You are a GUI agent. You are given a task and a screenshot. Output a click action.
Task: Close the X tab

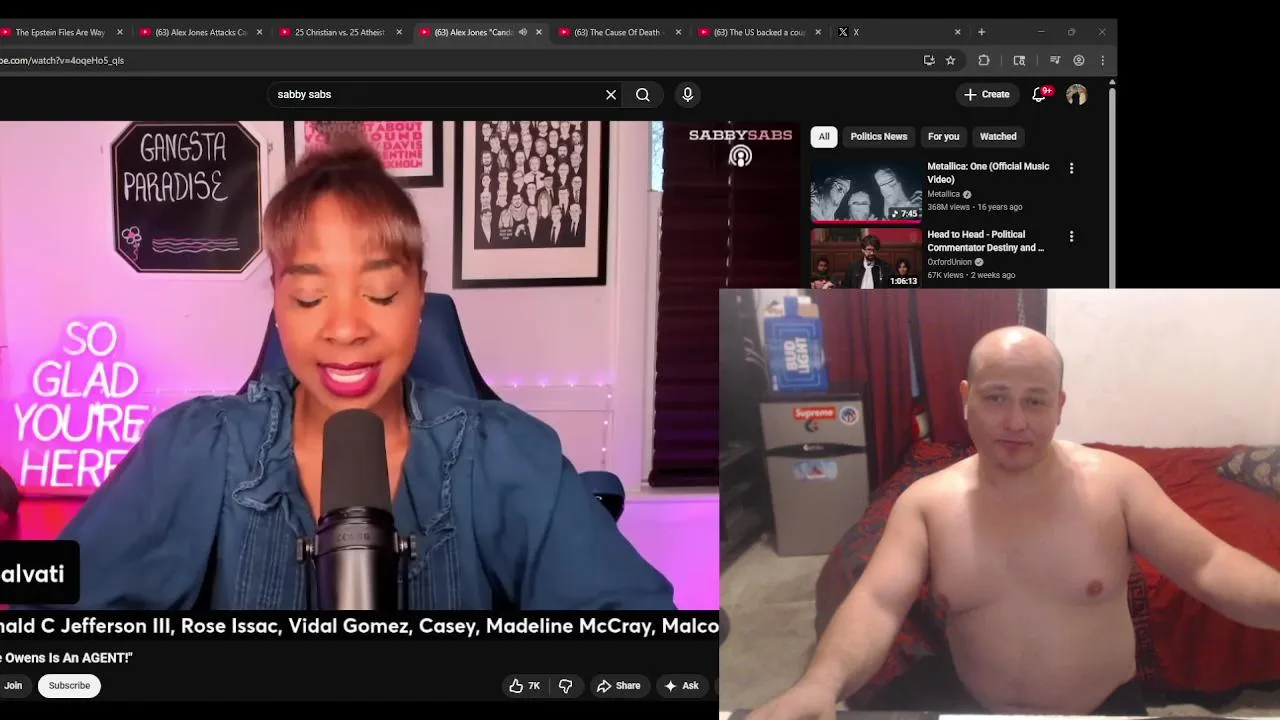(x=957, y=32)
